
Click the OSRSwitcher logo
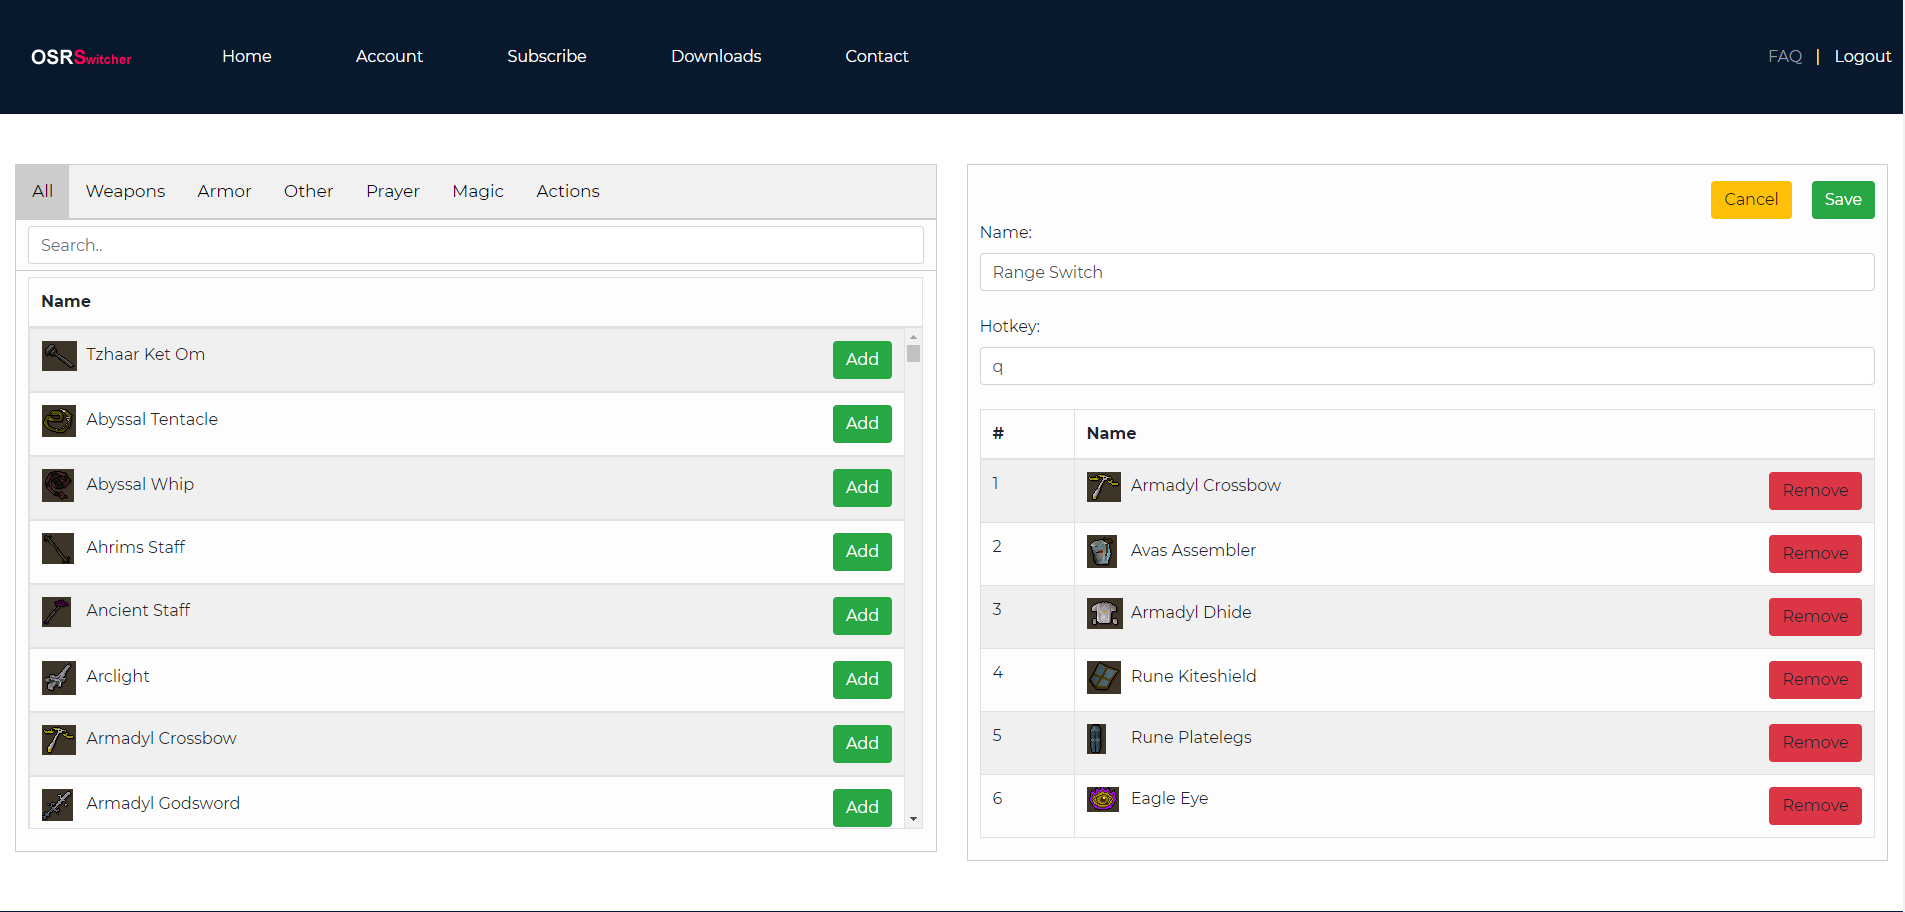click(81, 57)
